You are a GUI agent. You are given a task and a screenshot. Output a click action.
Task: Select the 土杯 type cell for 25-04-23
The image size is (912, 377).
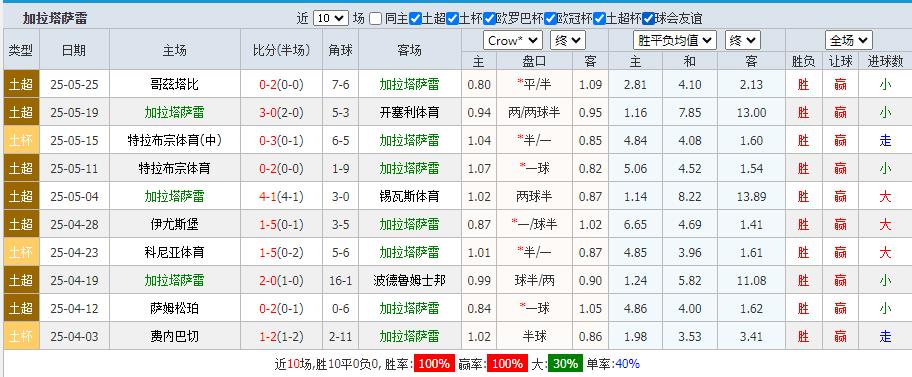[21, 252]
